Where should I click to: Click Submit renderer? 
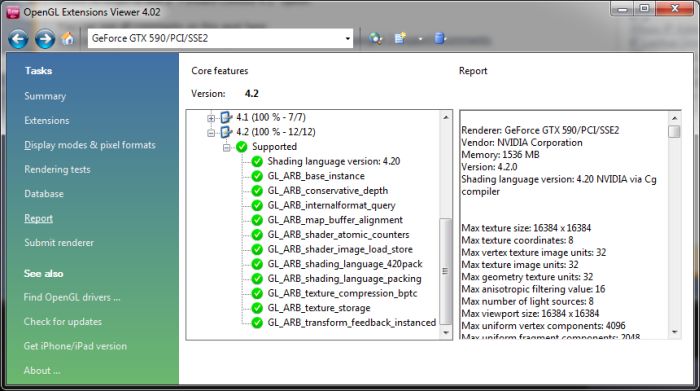point(59,243)
